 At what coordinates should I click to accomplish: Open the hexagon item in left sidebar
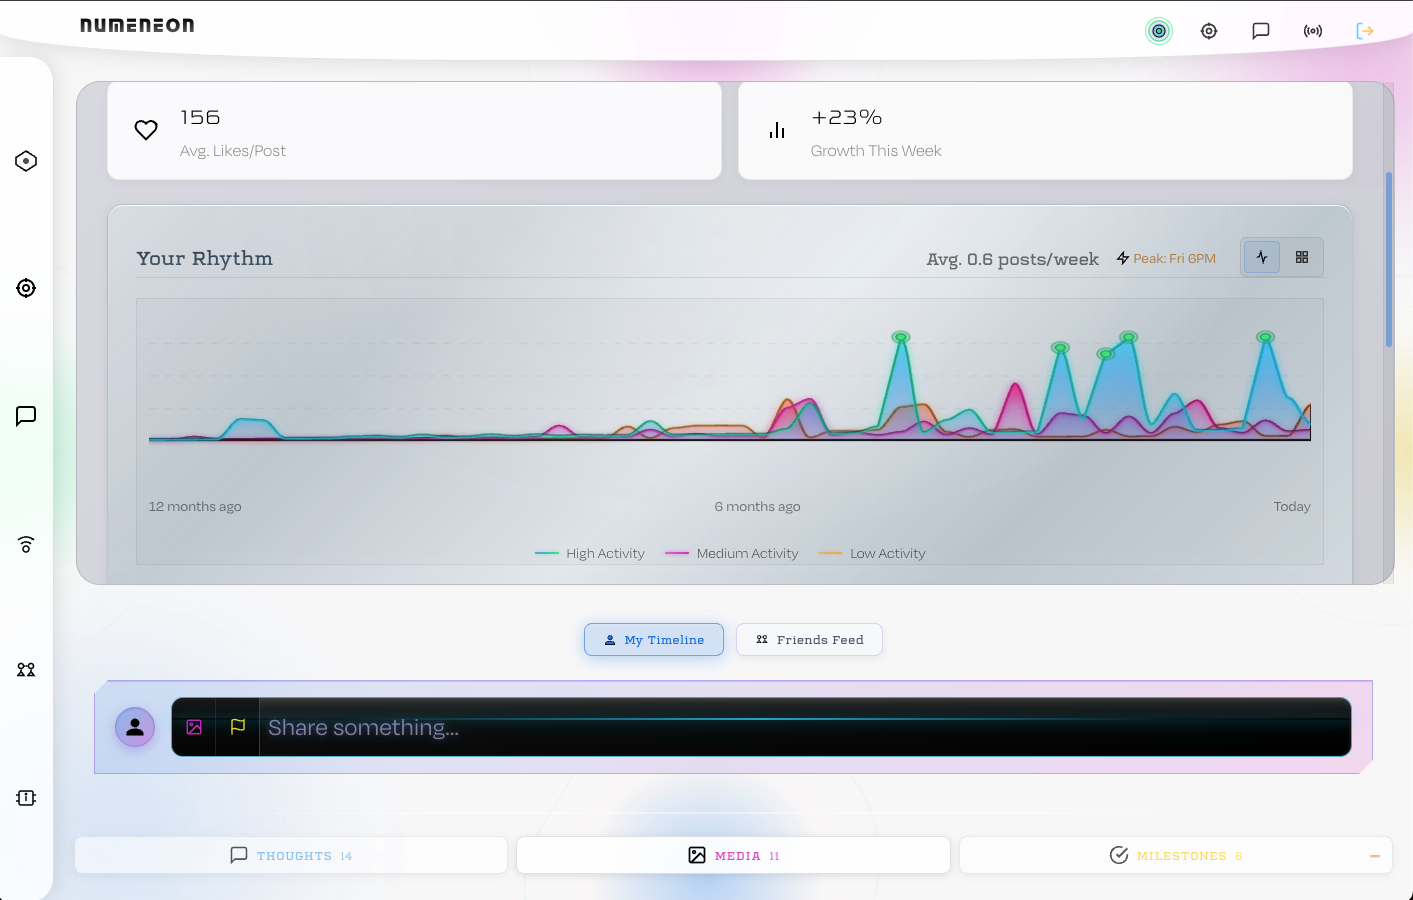[x=26, y=161]
